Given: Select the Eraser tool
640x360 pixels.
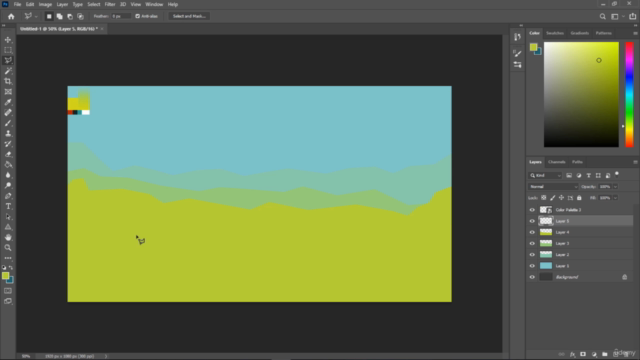Looking at the screenshot, I should point(8,154).
